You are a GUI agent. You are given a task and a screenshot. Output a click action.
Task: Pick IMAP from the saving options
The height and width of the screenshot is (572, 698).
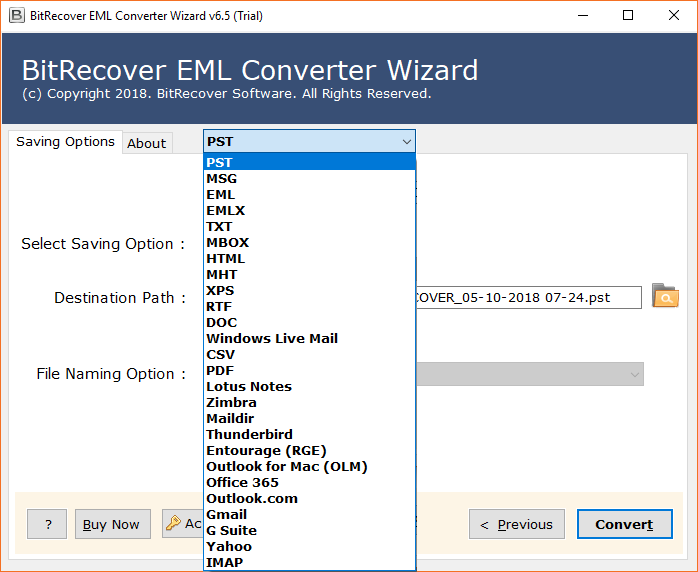click(309, 563)
